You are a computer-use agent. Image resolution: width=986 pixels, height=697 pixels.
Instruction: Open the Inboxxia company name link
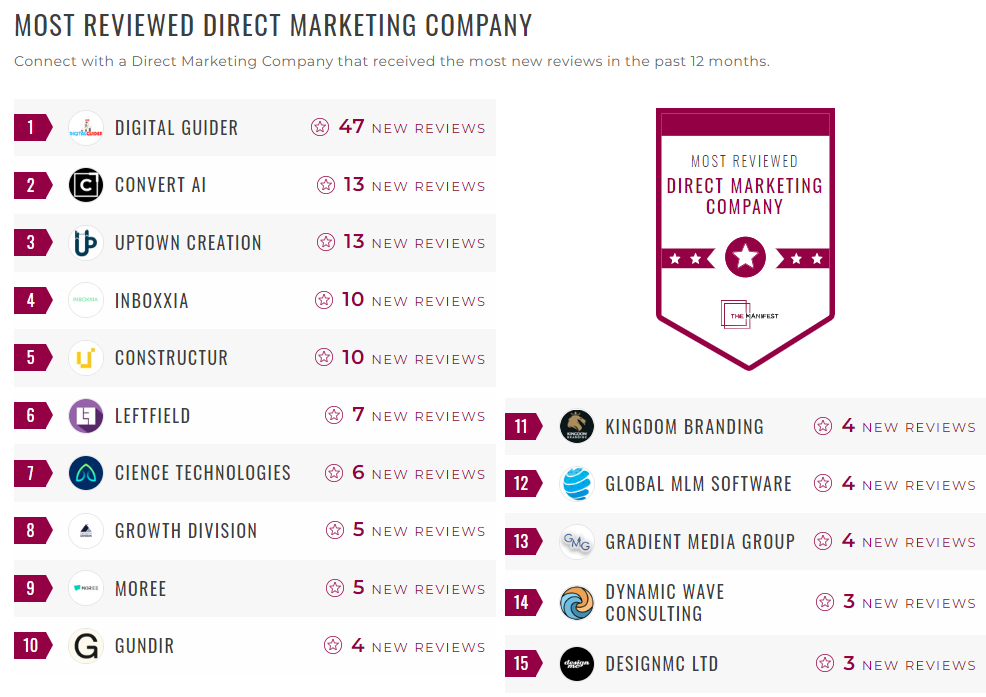(151, 301)
